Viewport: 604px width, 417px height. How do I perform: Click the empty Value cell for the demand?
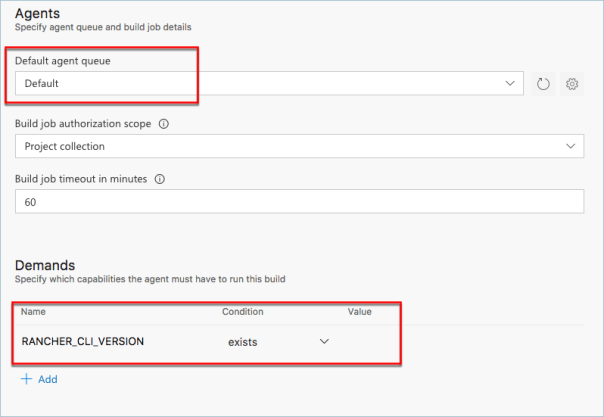(x=370, y=342)
